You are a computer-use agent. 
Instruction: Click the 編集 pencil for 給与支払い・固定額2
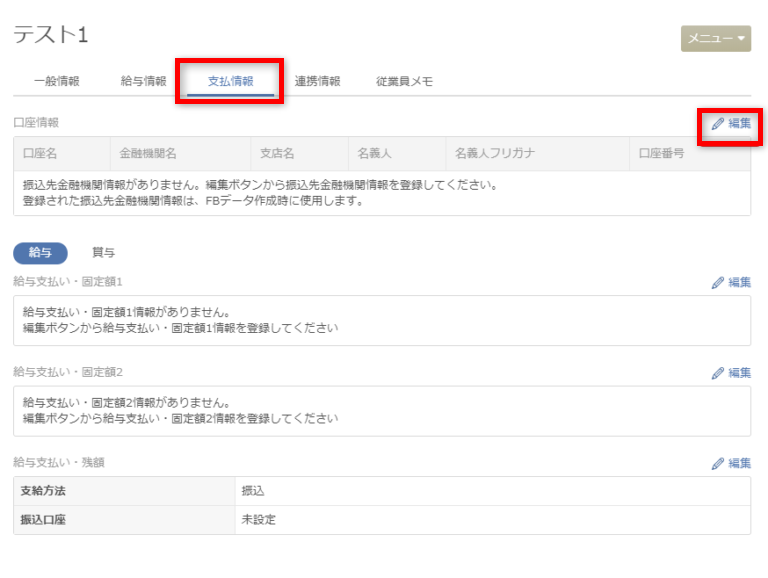[731, 373]
